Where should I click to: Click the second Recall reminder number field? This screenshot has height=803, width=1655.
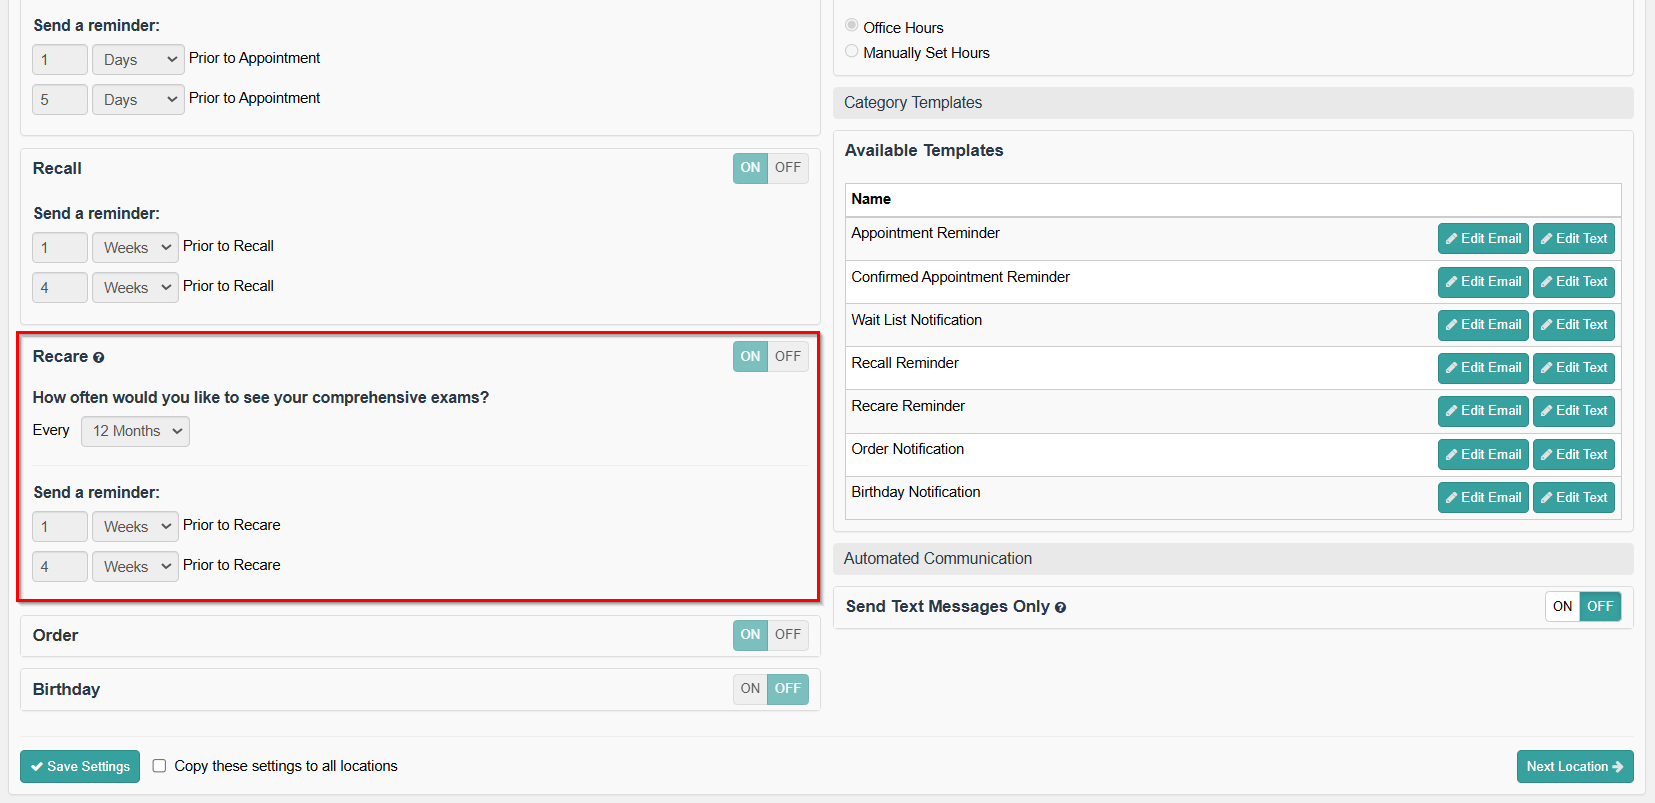point(60,288)
